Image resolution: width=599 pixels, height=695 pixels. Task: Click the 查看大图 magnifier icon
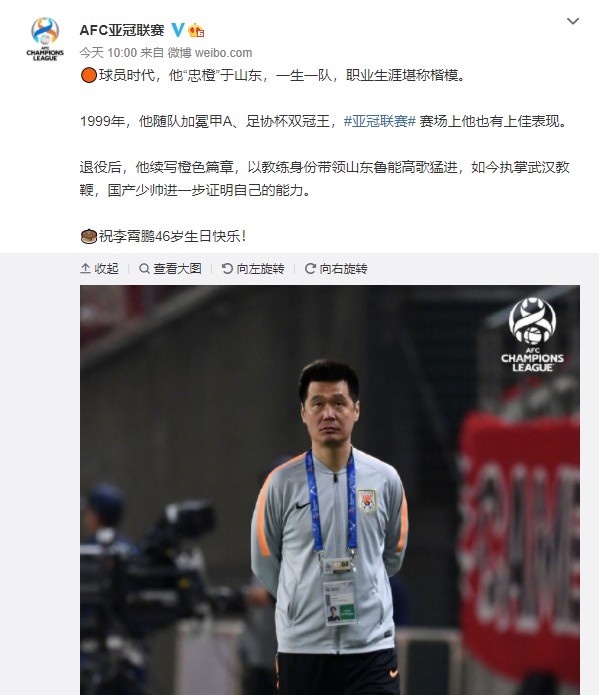click(144, 268)
